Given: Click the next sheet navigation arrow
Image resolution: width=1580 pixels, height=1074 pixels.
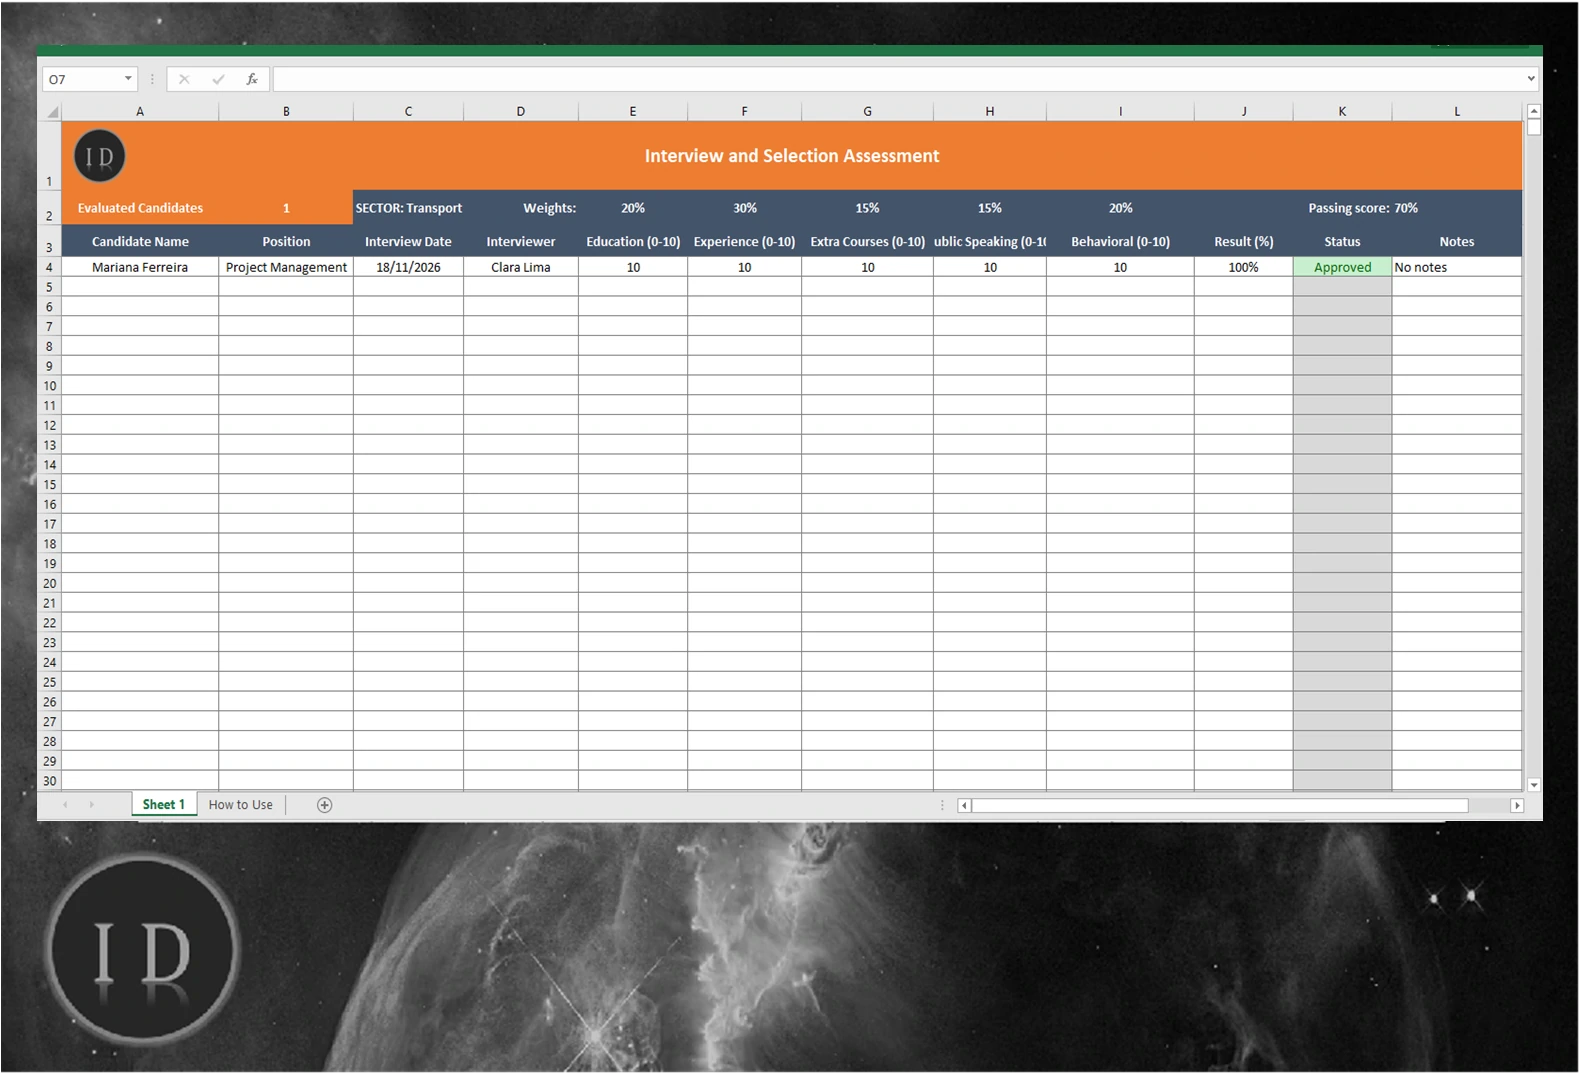Looking at the screenshot, I should click(91, 805).
